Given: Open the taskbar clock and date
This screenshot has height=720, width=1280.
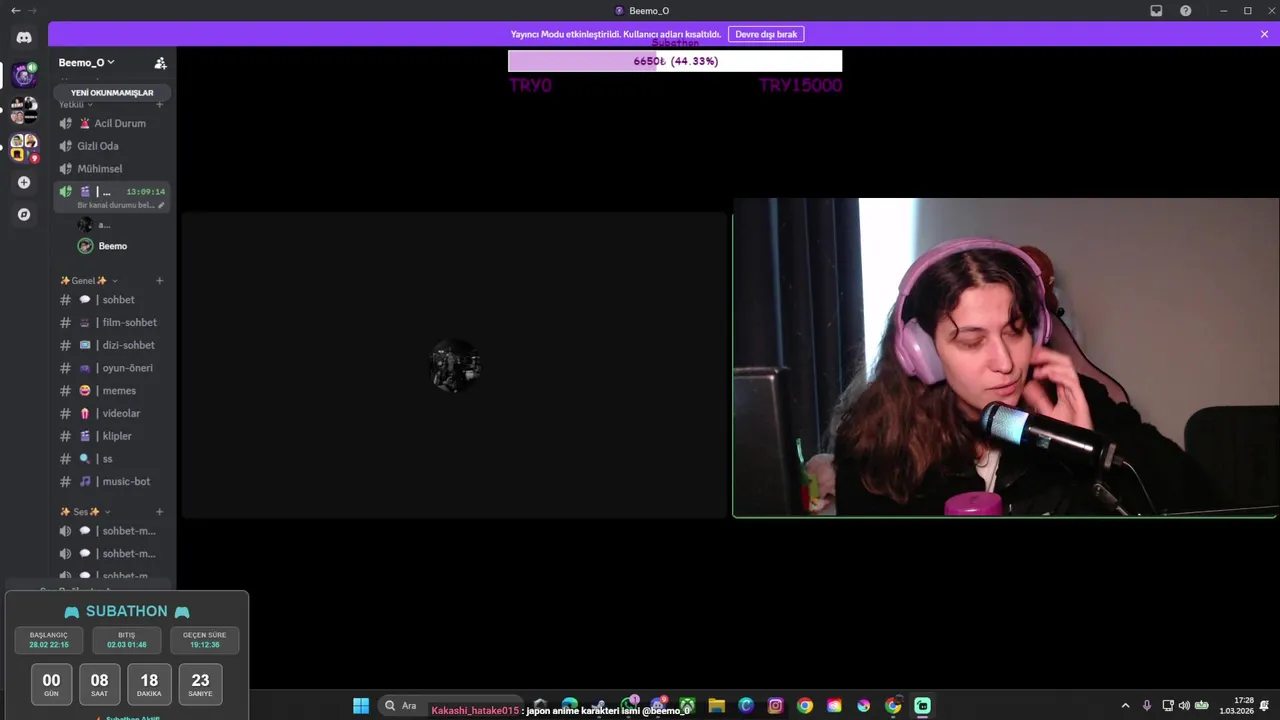Looking at the screenshot, I should 1237,706.
